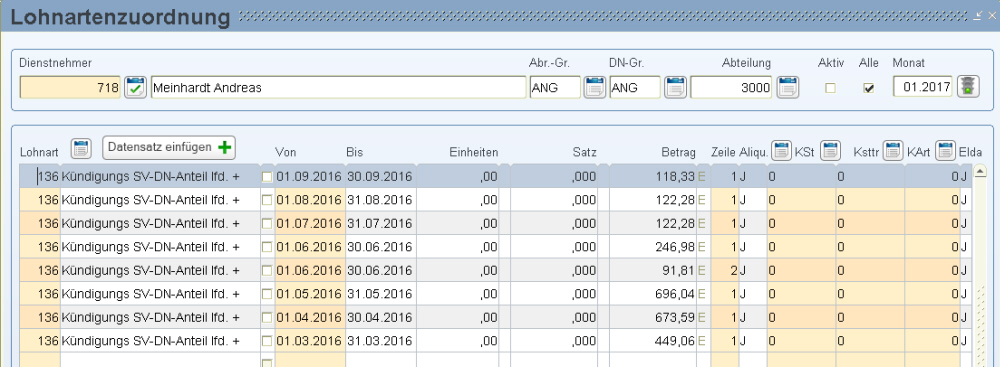The image size is (1000, 367).
Task: Open Aliqu. column lookup icon
Action: 781,151
